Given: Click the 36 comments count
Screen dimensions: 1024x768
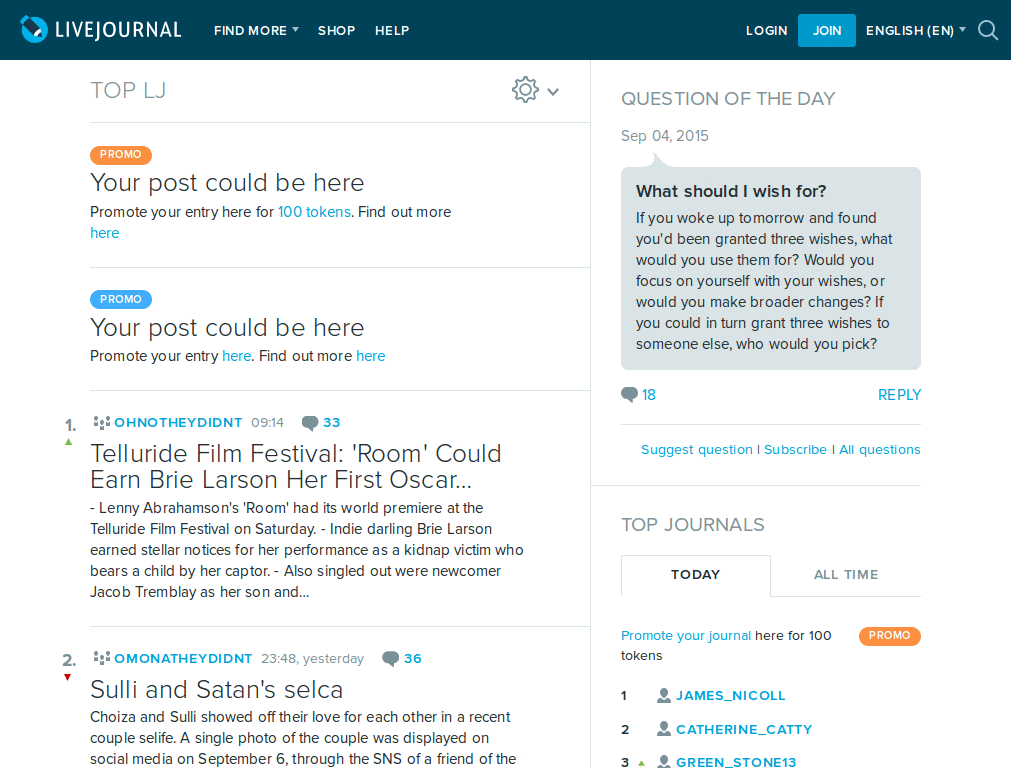Looking at the screenshot, I should [x=413, y=658].
